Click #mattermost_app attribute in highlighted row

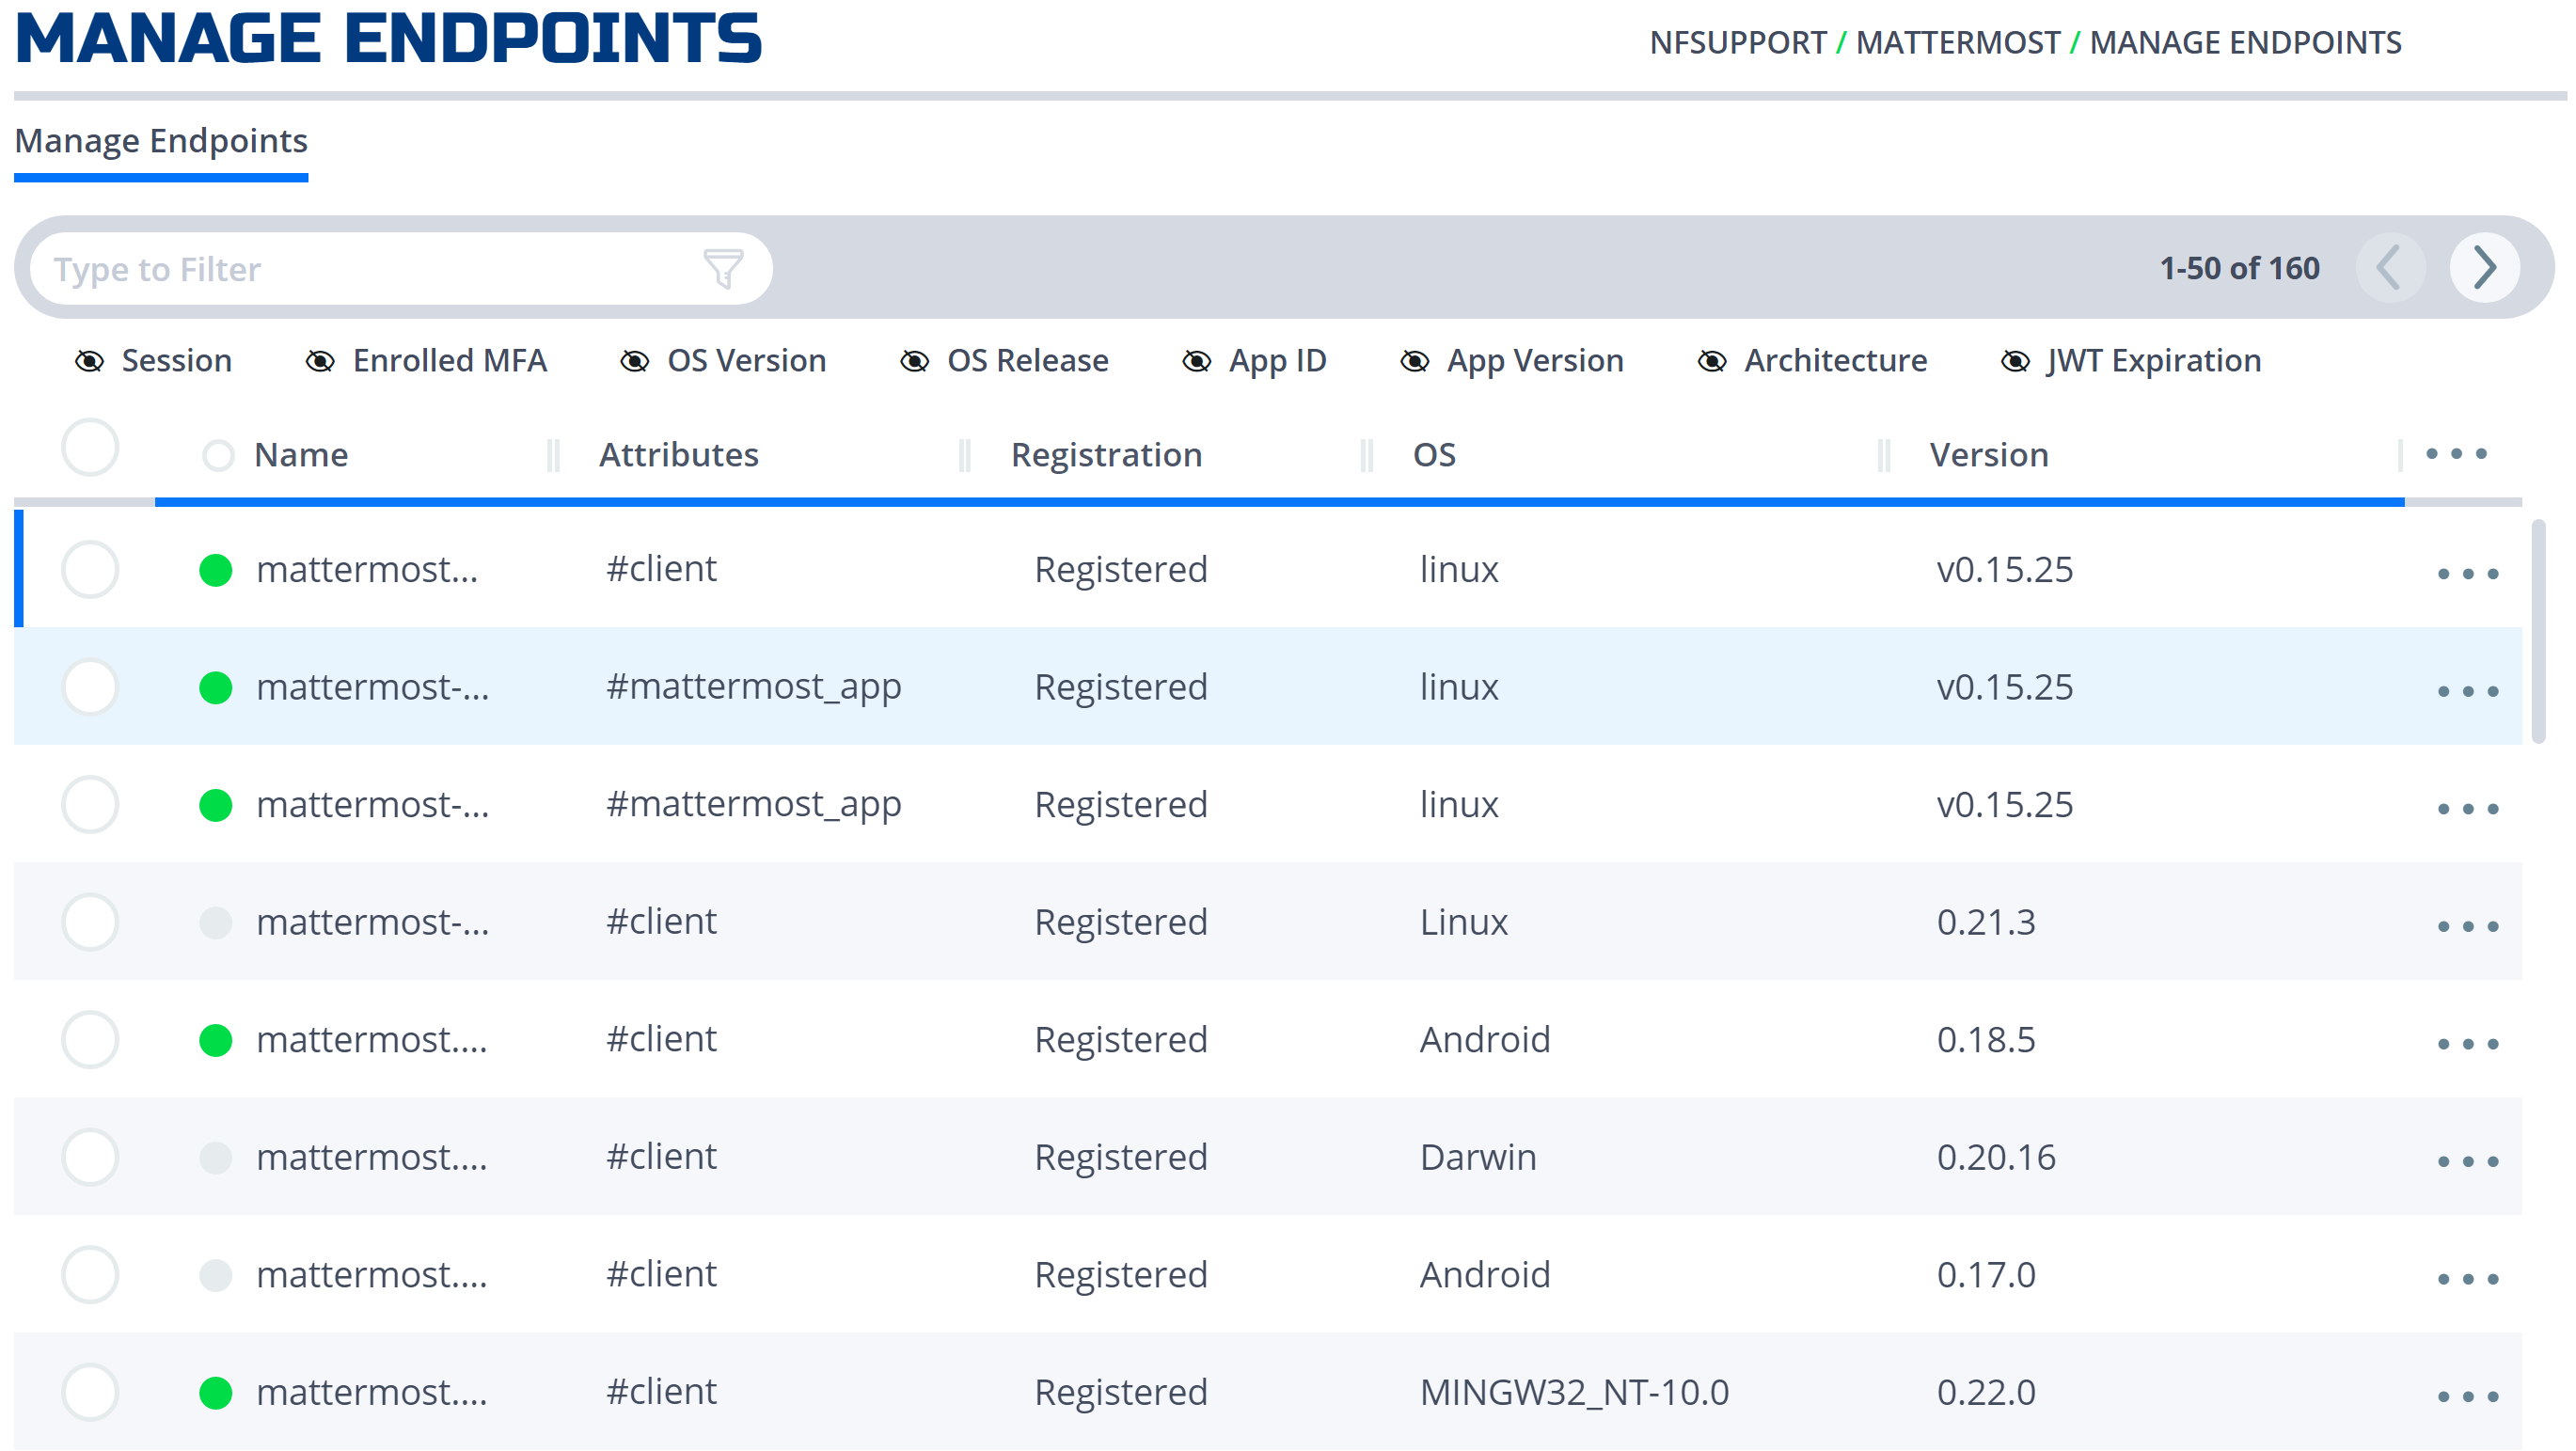coord(753,687)
